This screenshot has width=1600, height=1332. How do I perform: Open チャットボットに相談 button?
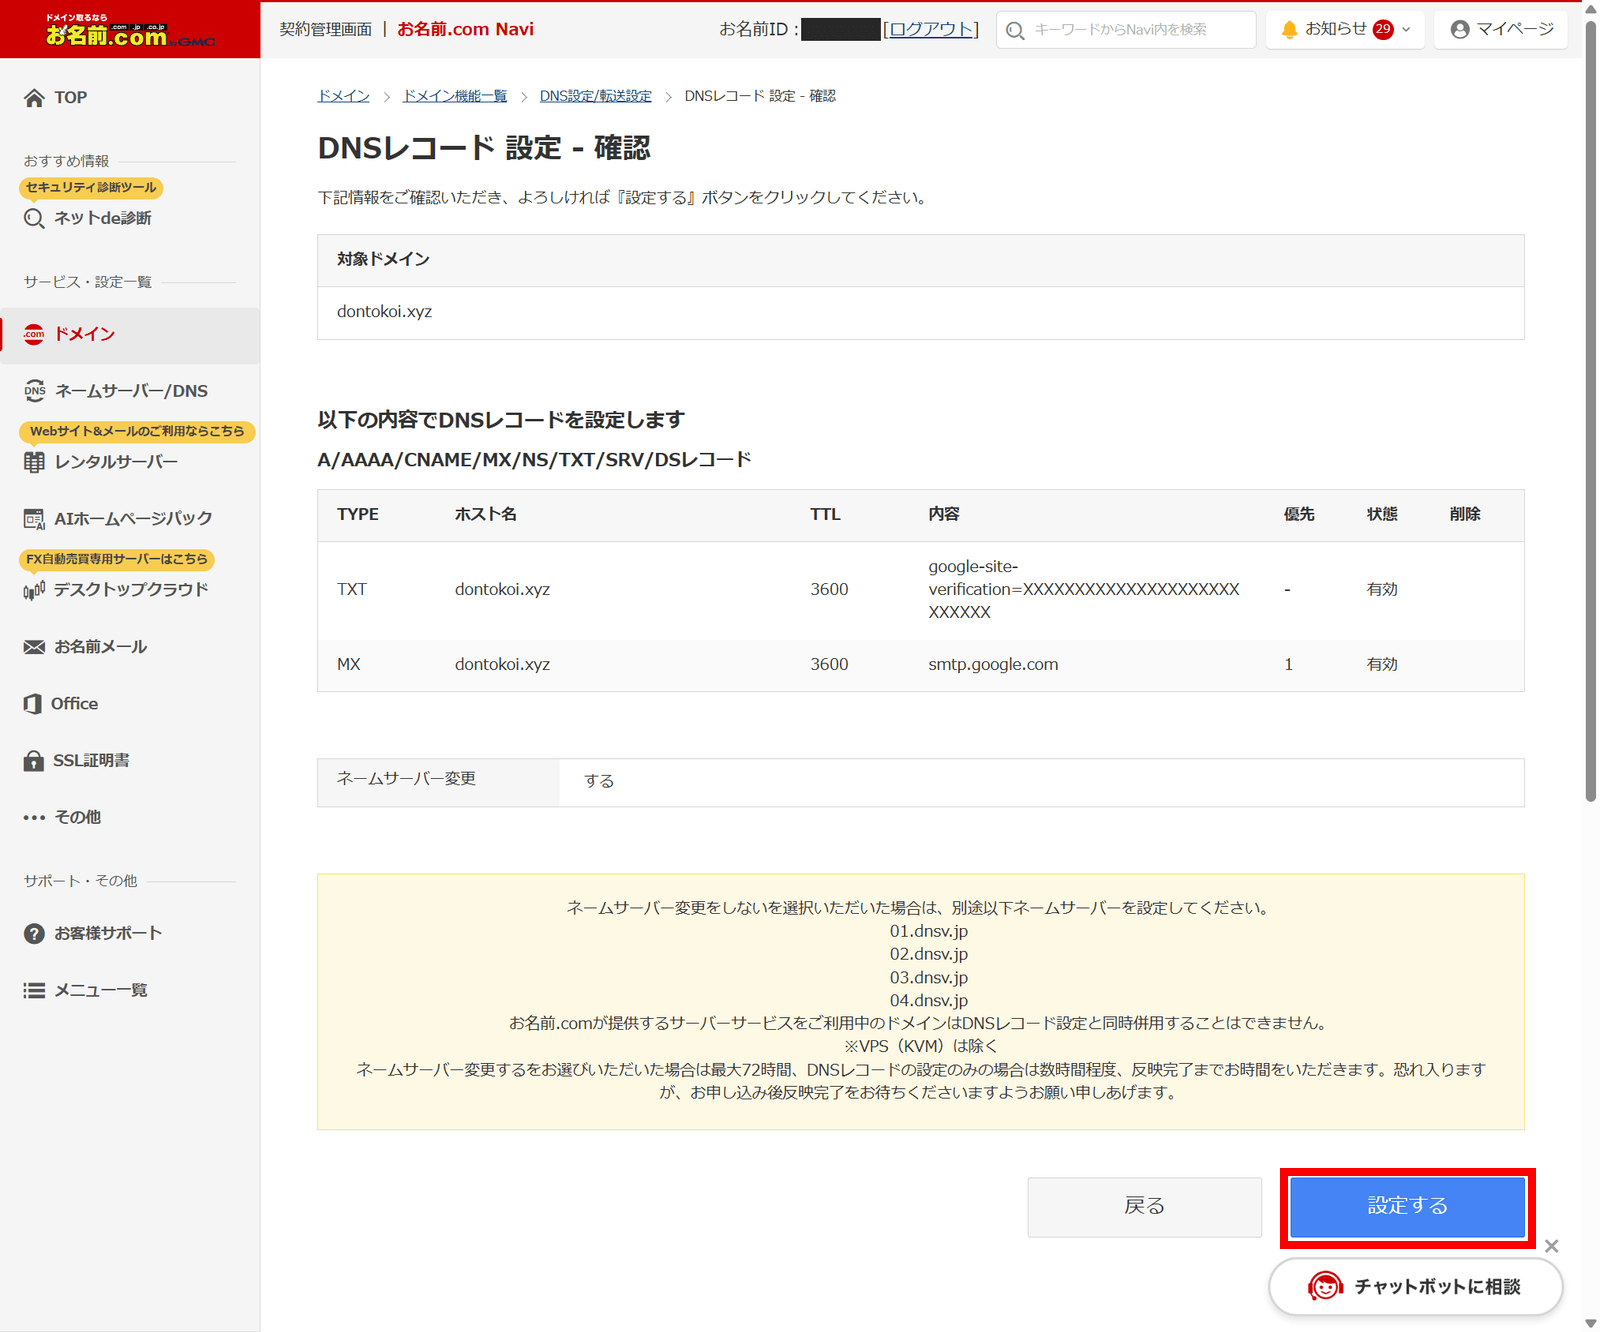pos(1416,1287)
